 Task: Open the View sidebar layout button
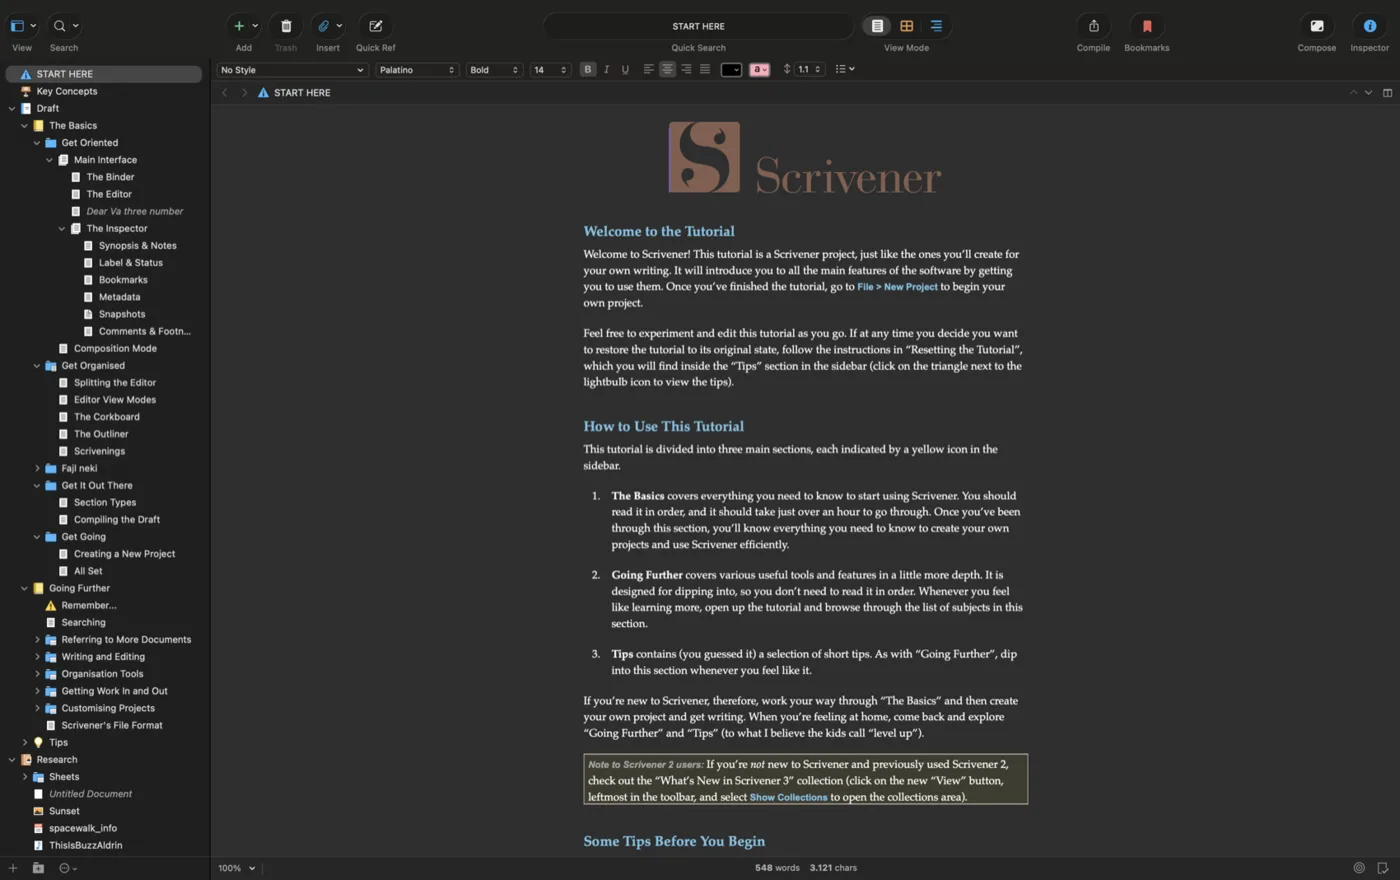[17, 26]
